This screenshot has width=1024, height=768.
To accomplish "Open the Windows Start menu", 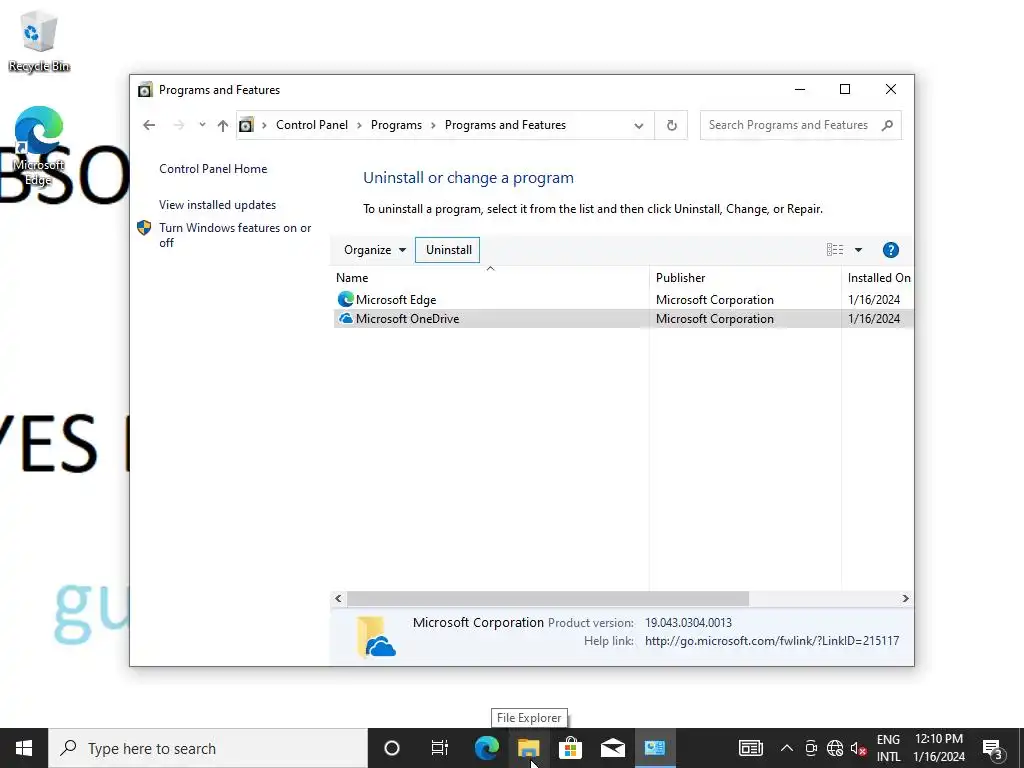I will pyautogui.click(x=24, y=748).
